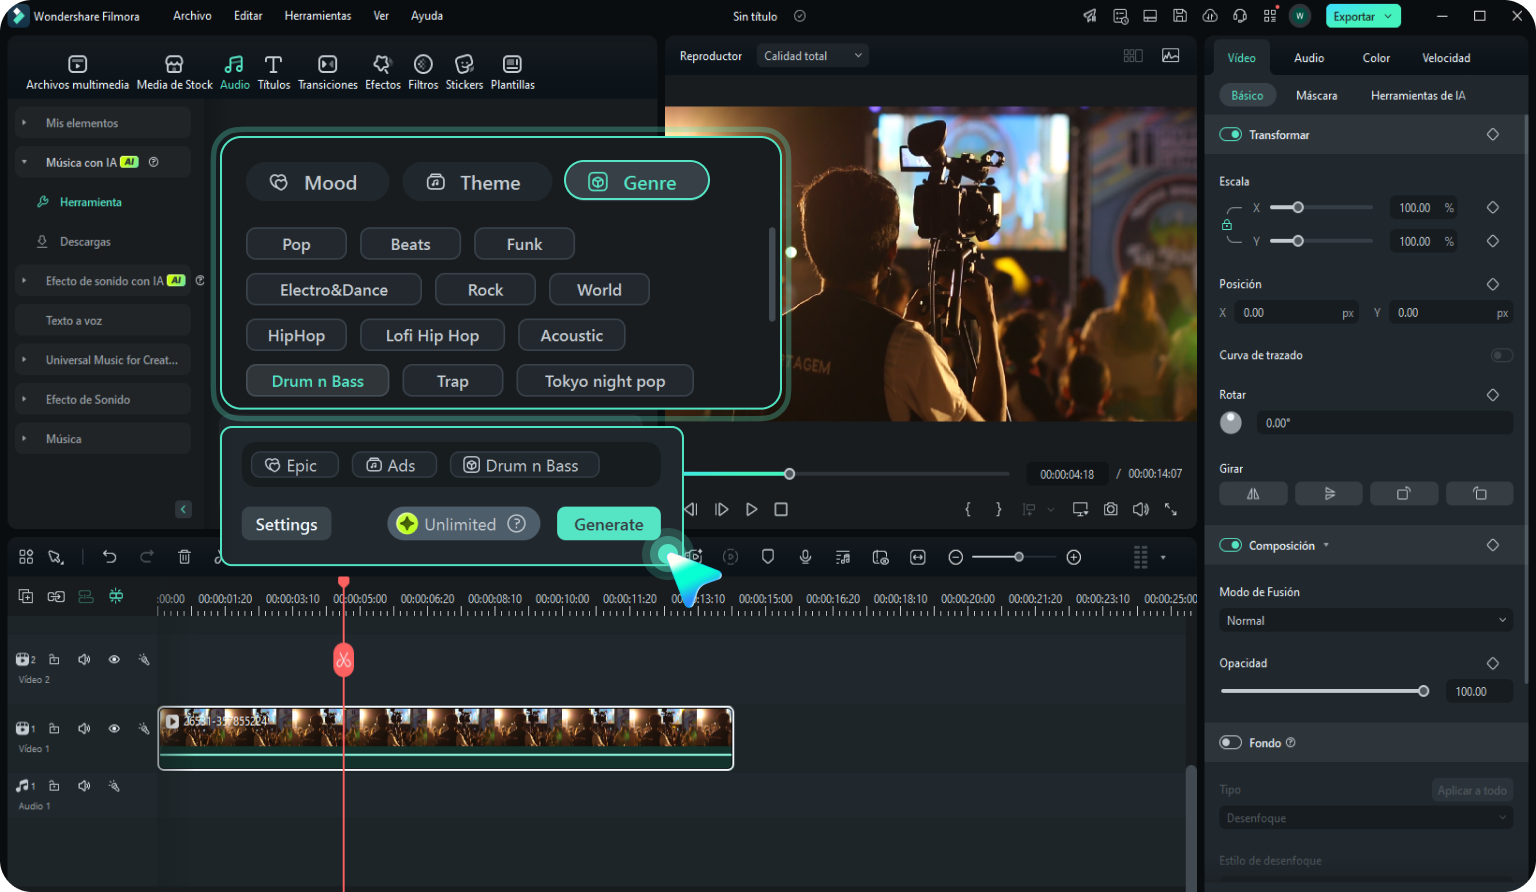Choose the Lofi Hip Hop genre

click(432, 335)
